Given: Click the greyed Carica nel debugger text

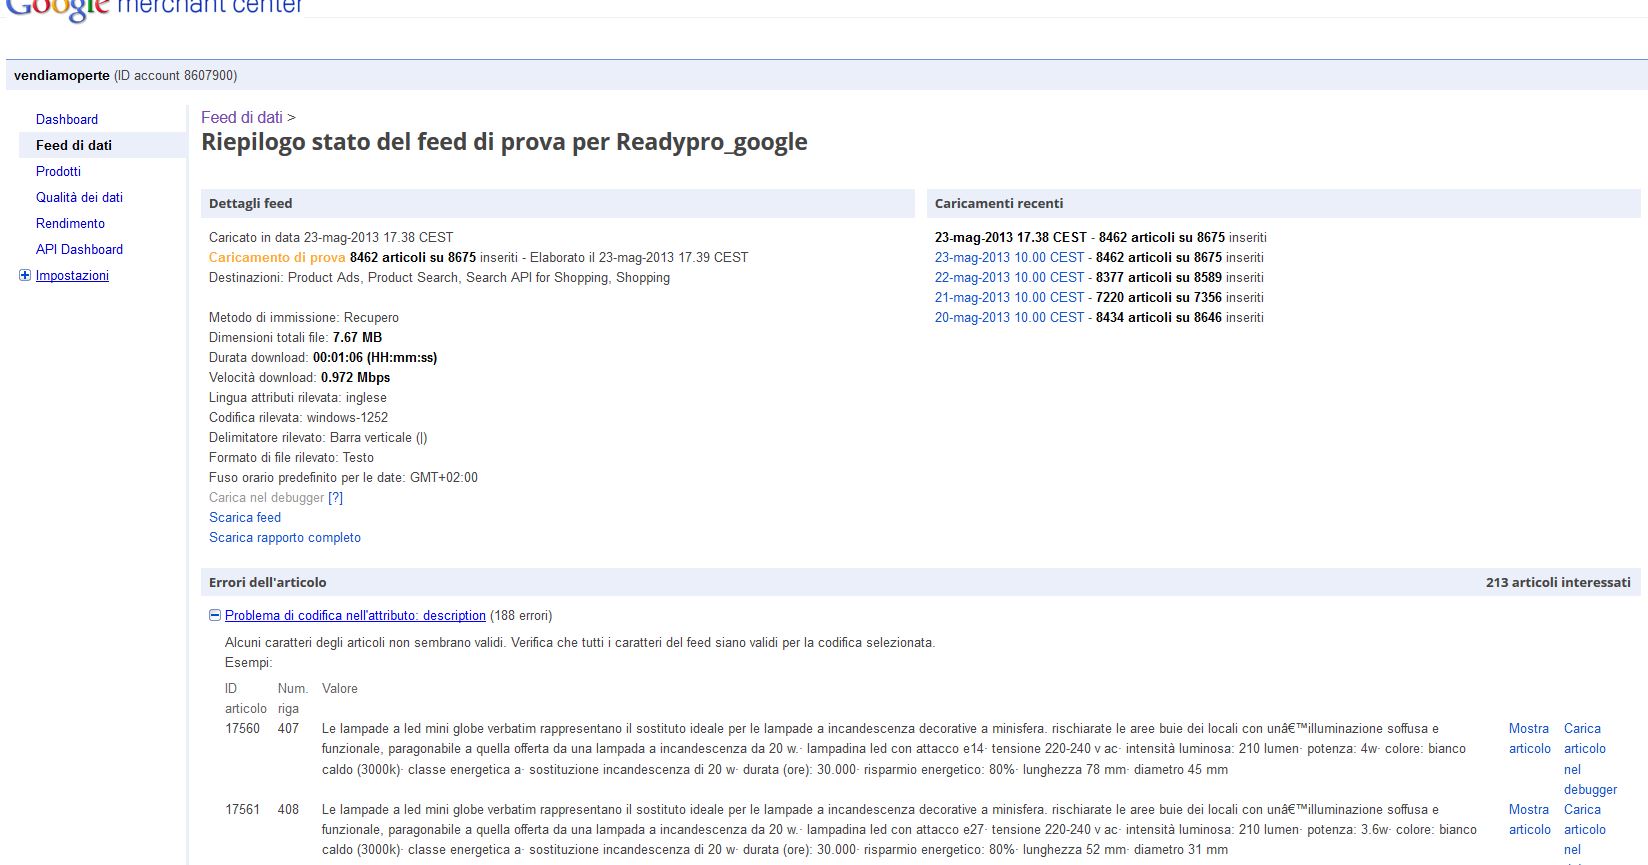Looking at the screenshot, I should (266, 497).
